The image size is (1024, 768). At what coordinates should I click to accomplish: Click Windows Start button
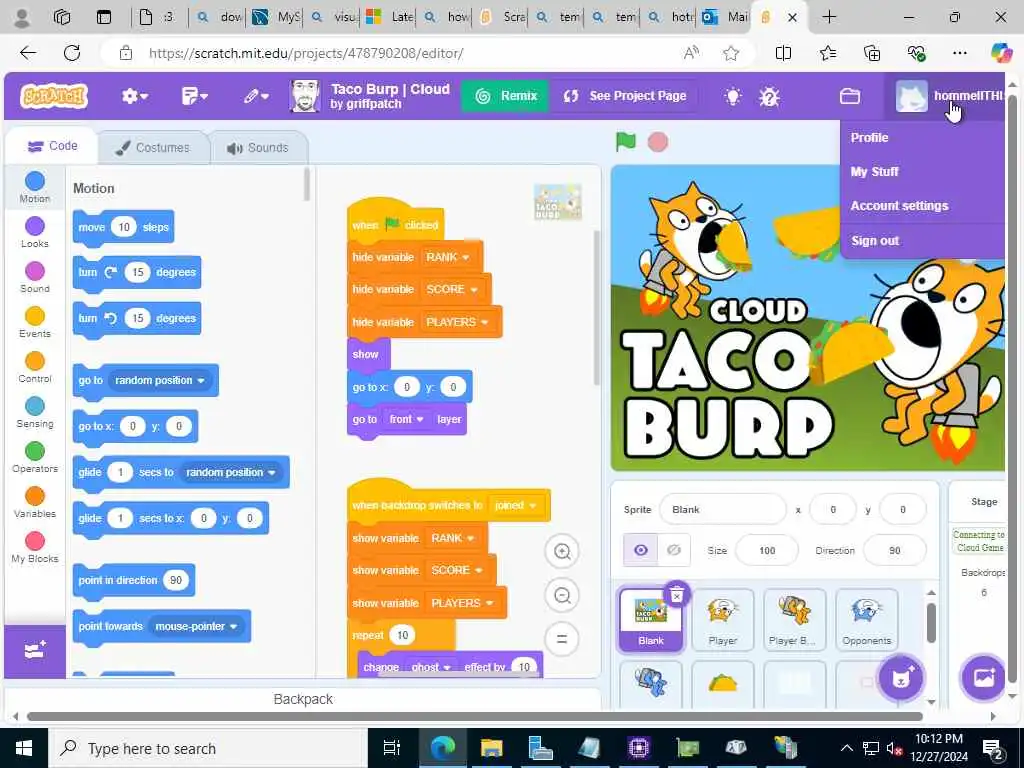(x=24, y=748)
